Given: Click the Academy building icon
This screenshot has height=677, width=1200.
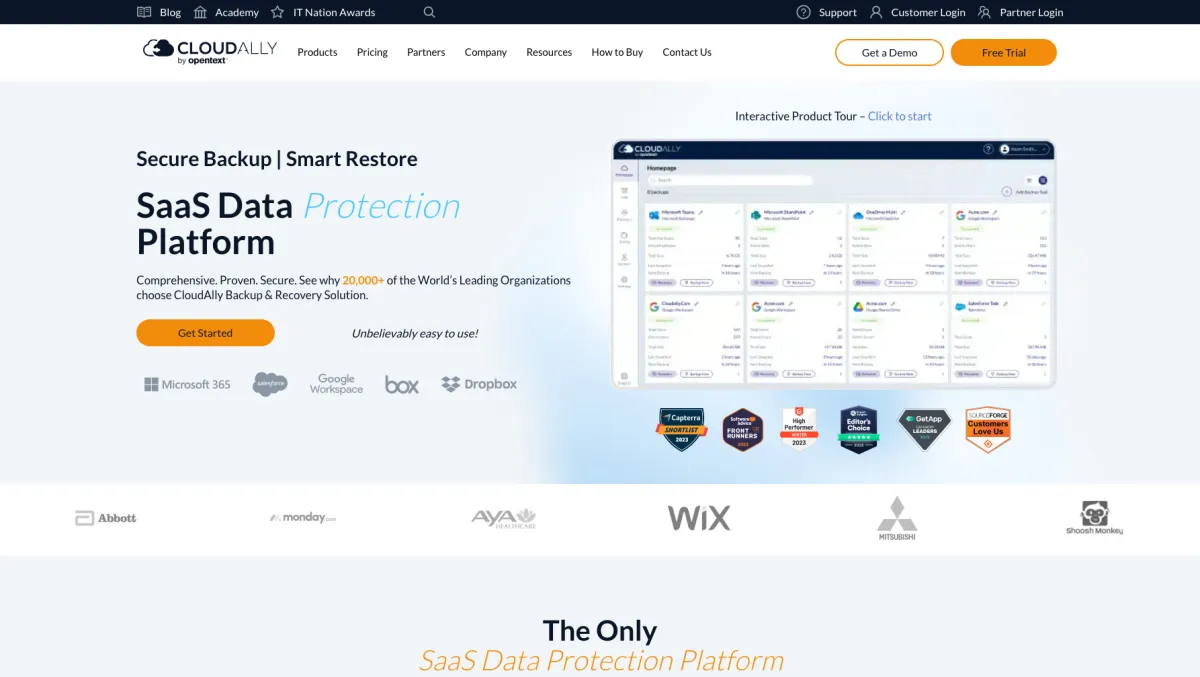Looking at the screenshot, I should [200, 12].
